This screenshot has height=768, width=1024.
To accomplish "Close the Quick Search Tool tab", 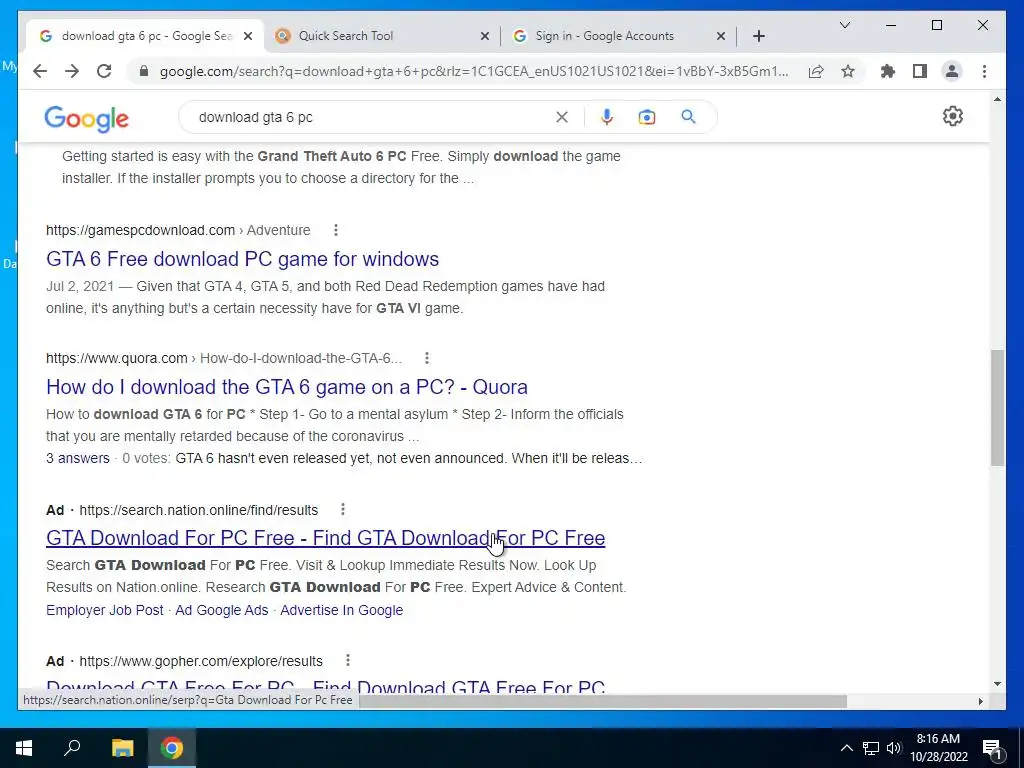I will point(485,36).
